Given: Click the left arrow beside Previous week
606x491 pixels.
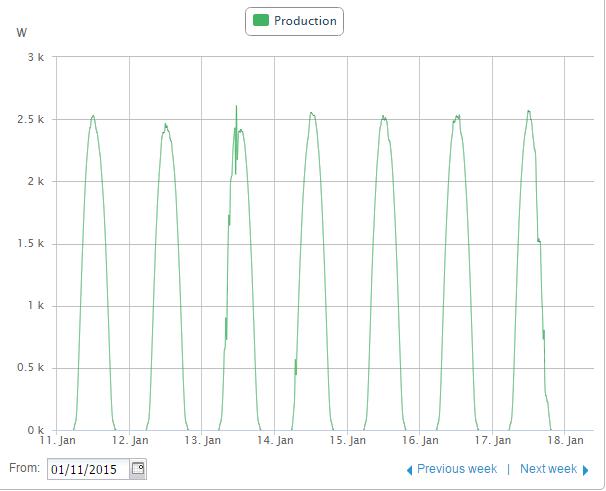Looking at the screenshot, I should pyautogui.click(x=409, y=469).
